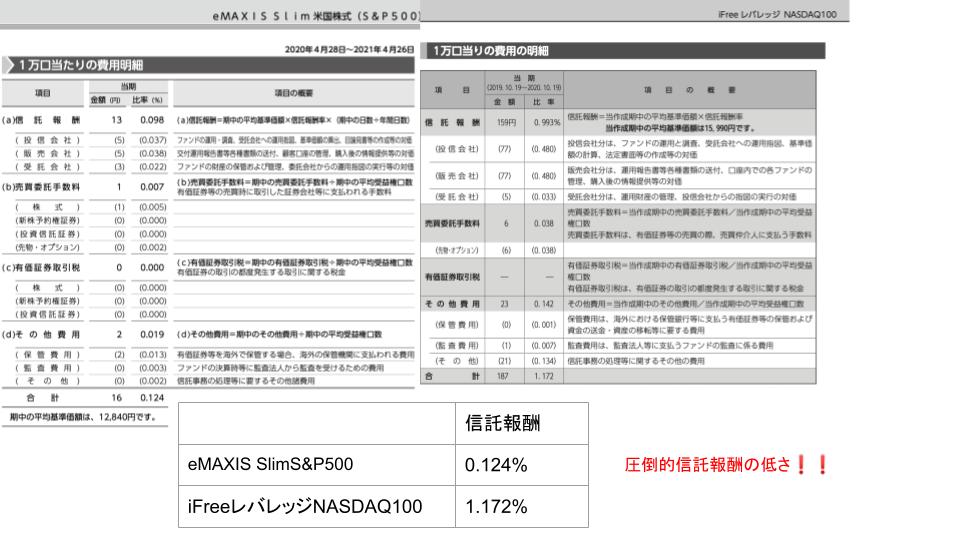Select the date range '2020年4月28日〜2021年4月26日'

[350, 49]
